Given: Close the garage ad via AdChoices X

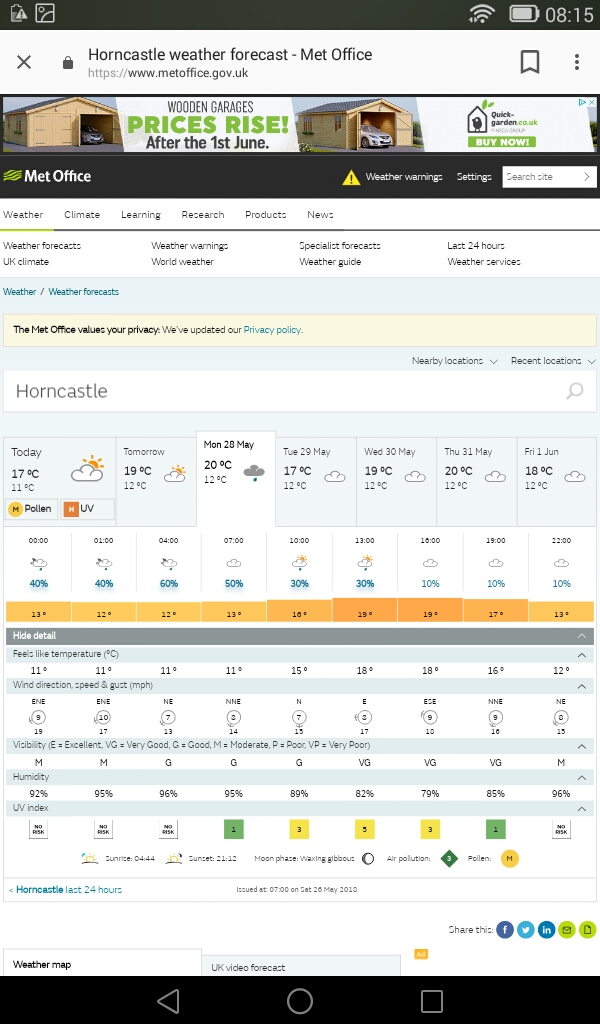Looking at the screenshot, I should click(x=591, y=103).
